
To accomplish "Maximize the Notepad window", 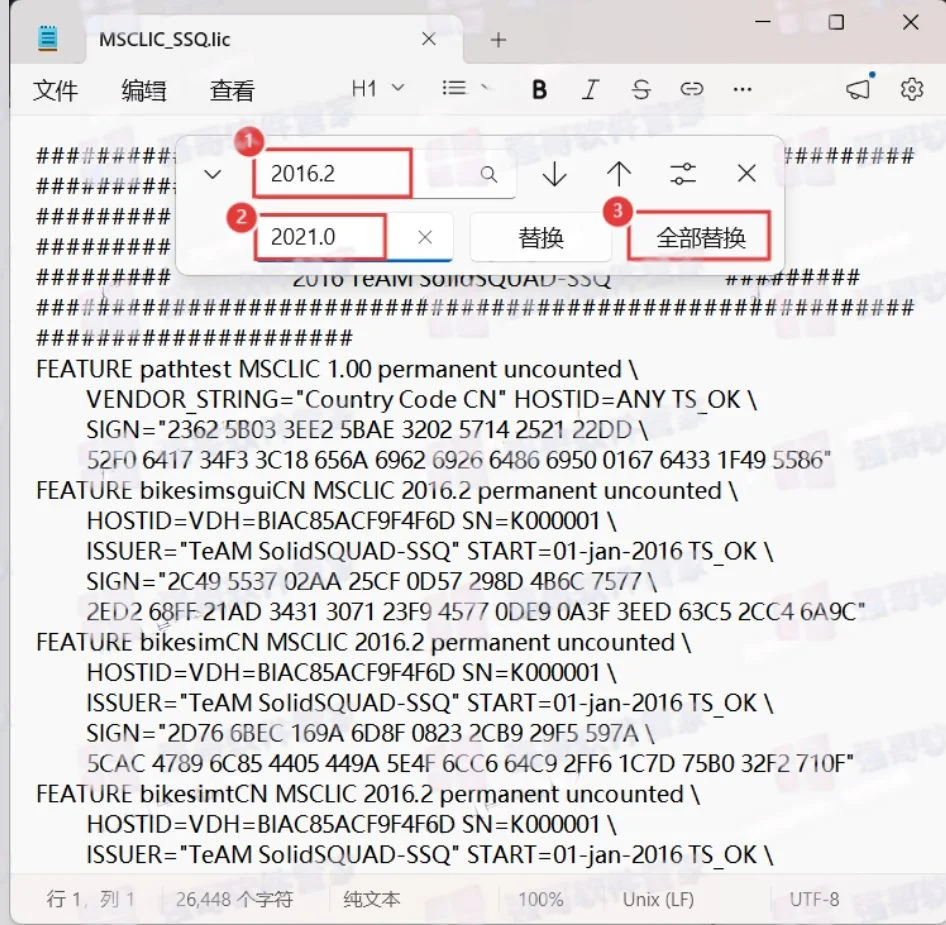I will click(x=836, y=22).
